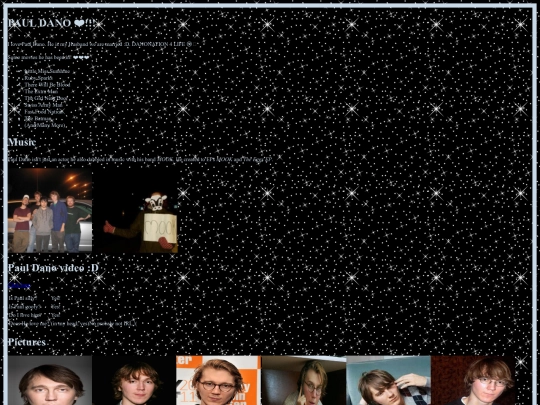Click the Do I love him? table cell
This screenshot has width=540, height=405.
click(25, 315)
